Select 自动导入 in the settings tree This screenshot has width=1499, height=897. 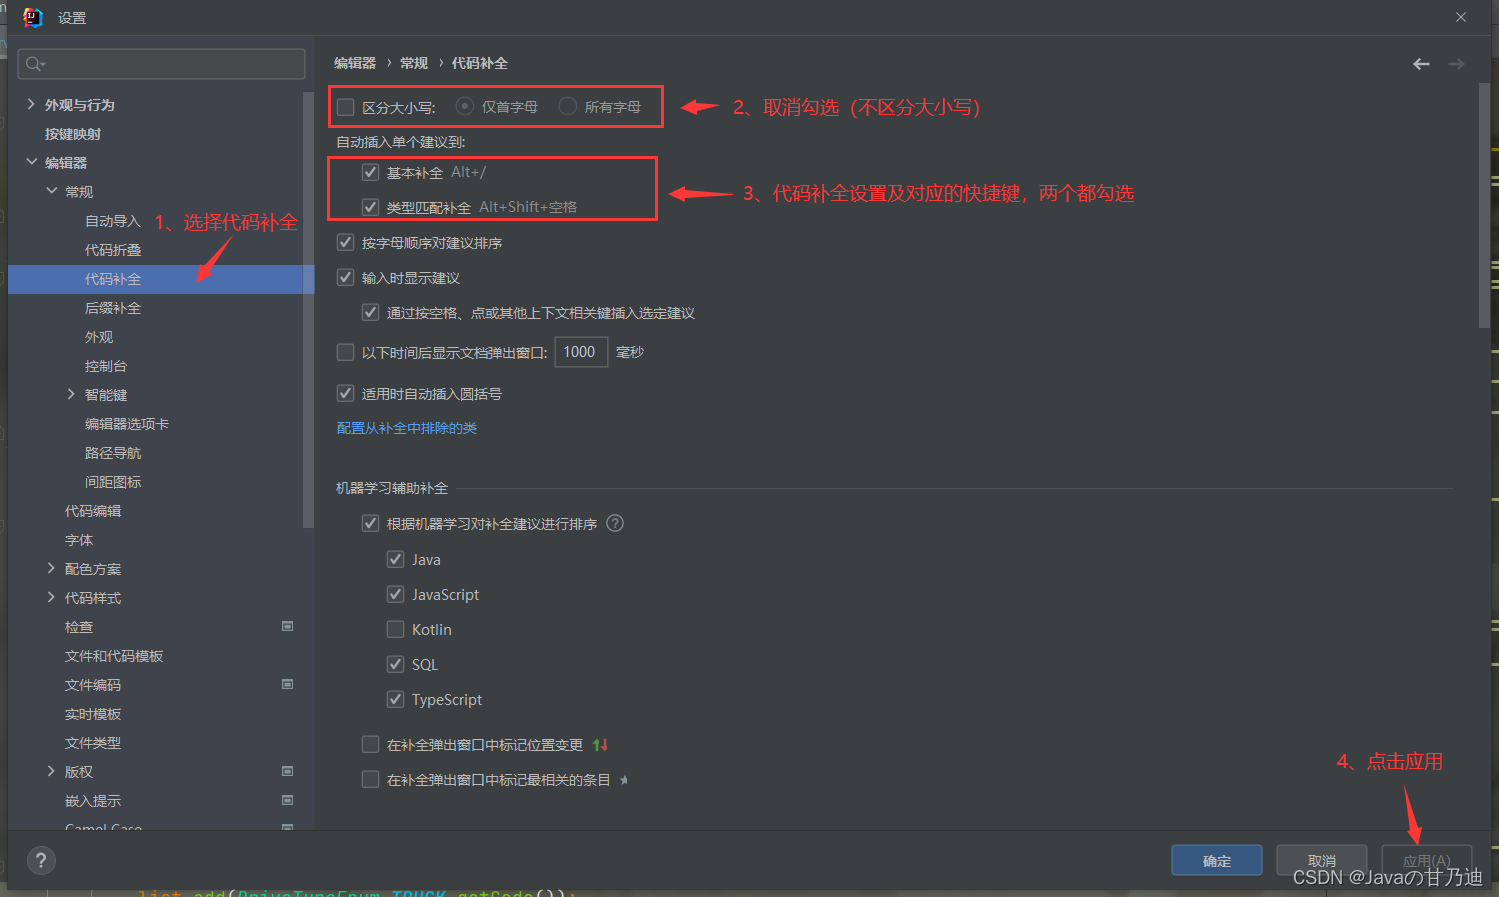click(x=113, y=221)
